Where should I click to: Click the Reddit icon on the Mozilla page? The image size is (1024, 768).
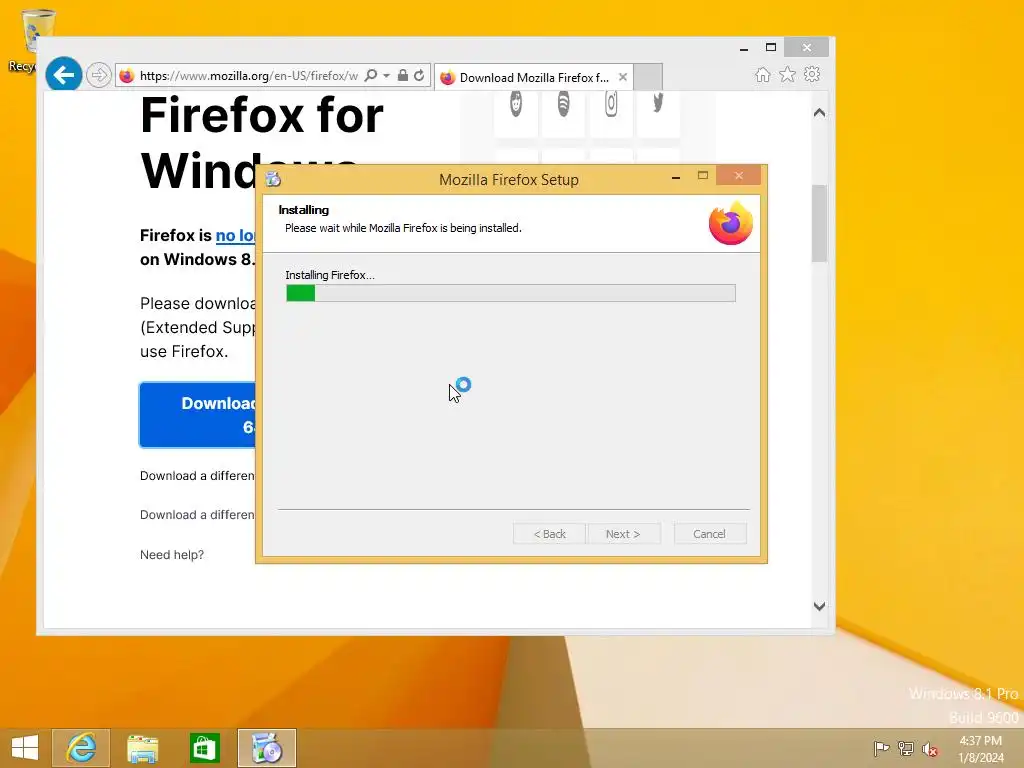516,104
